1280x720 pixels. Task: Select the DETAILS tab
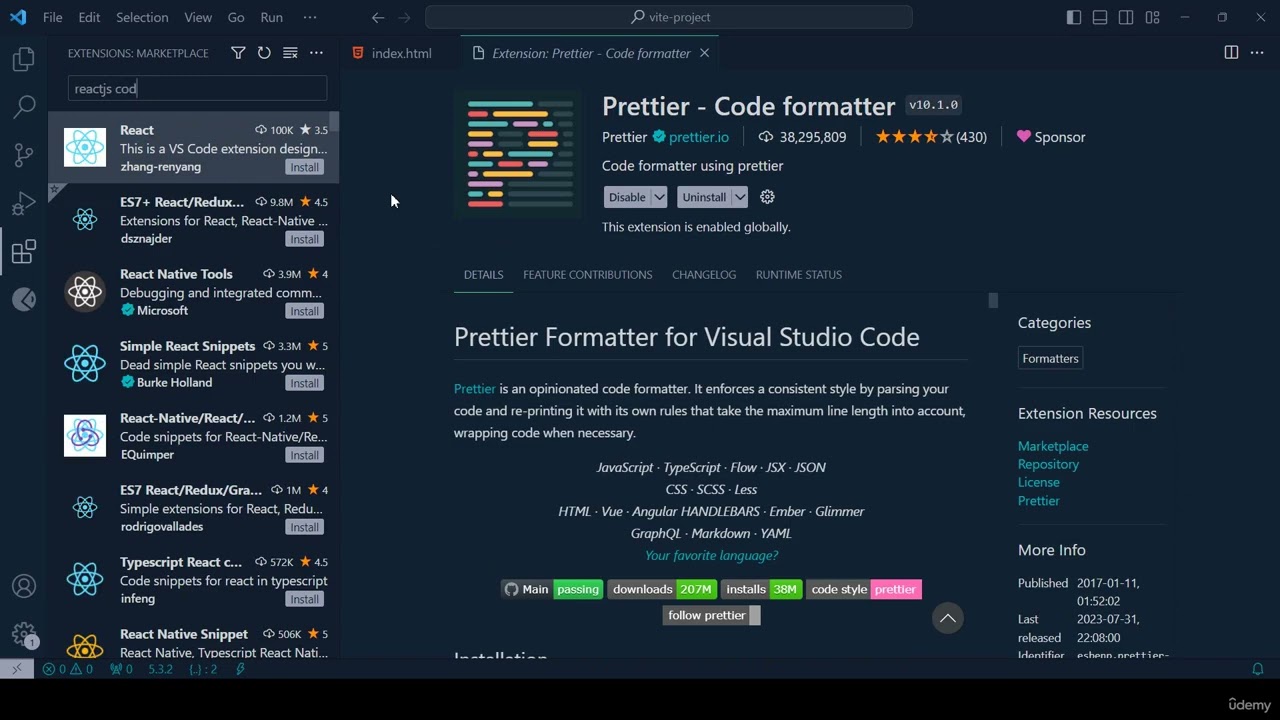click(x=483, y=274)
